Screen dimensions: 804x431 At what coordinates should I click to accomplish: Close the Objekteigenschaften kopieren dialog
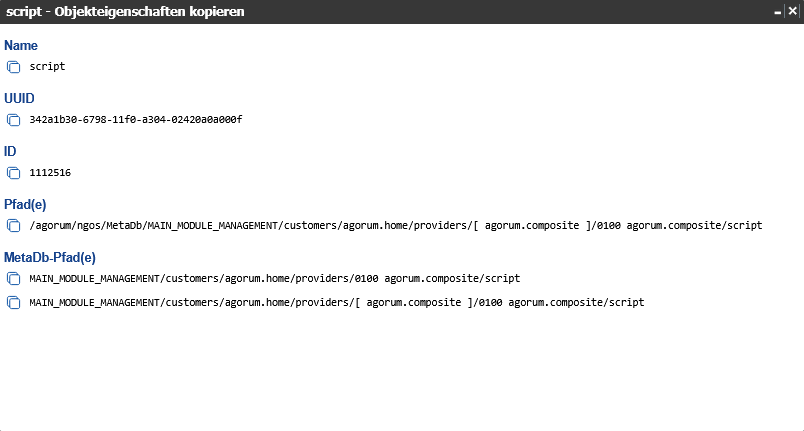792,12
